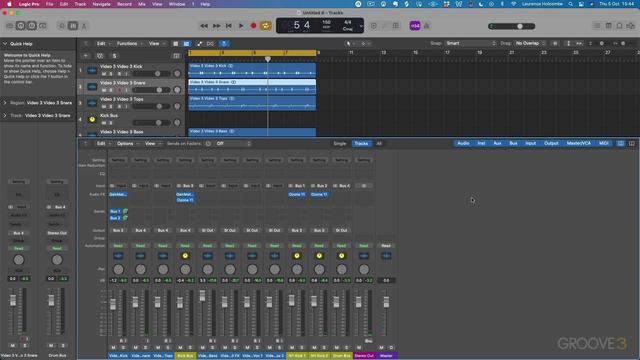Toggle the Bus channel strip filter button
This screenshot has width=640, height=360.
513,143
